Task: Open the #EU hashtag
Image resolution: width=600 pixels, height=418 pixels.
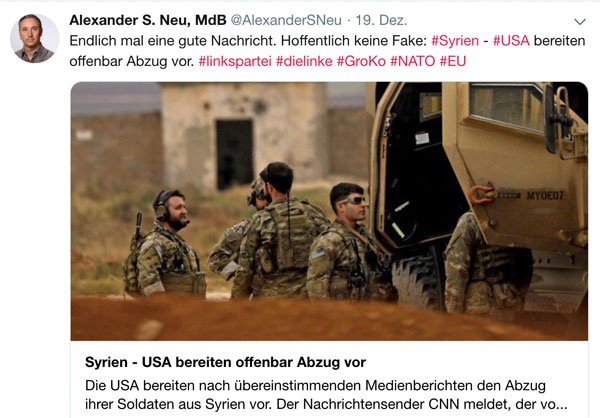Action: 453,61
